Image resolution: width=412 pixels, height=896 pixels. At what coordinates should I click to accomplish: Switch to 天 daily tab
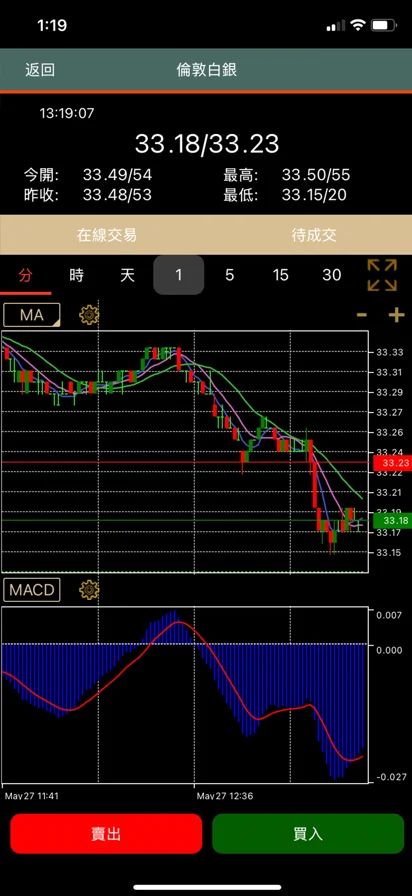click(x=127, y=275)
